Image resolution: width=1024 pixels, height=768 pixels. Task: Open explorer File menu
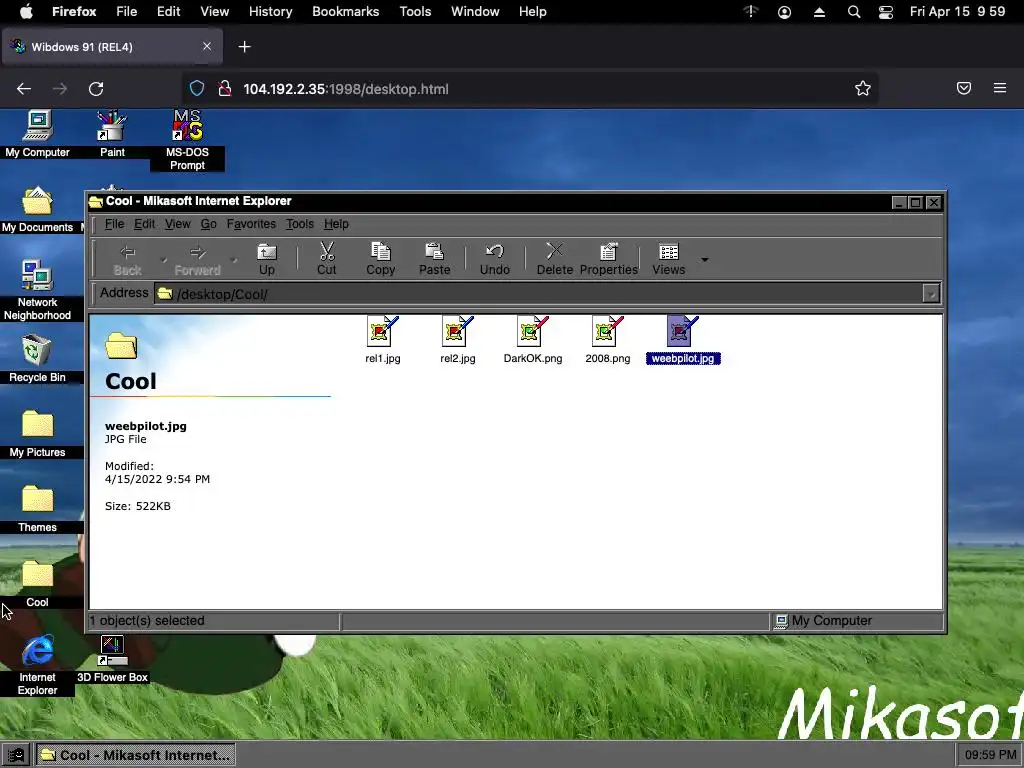(x=114, y=224)
